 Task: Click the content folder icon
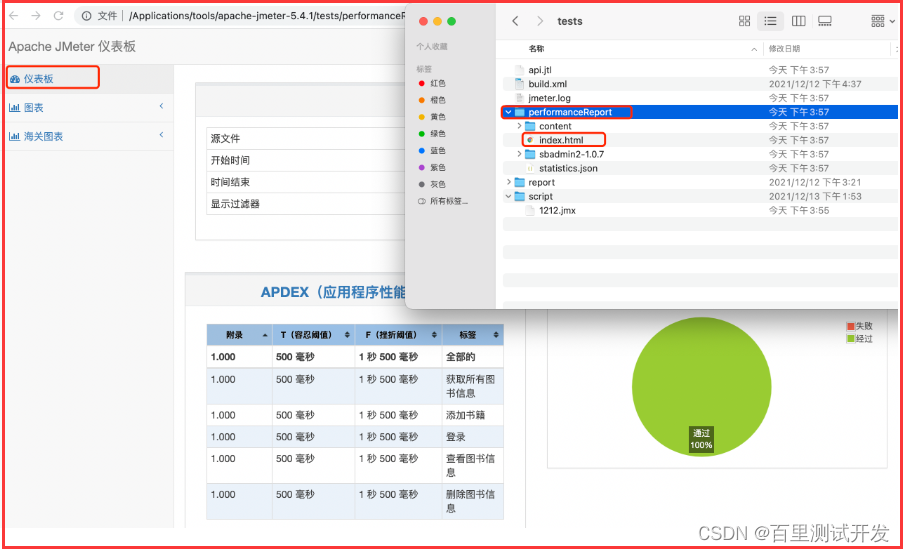530,126
